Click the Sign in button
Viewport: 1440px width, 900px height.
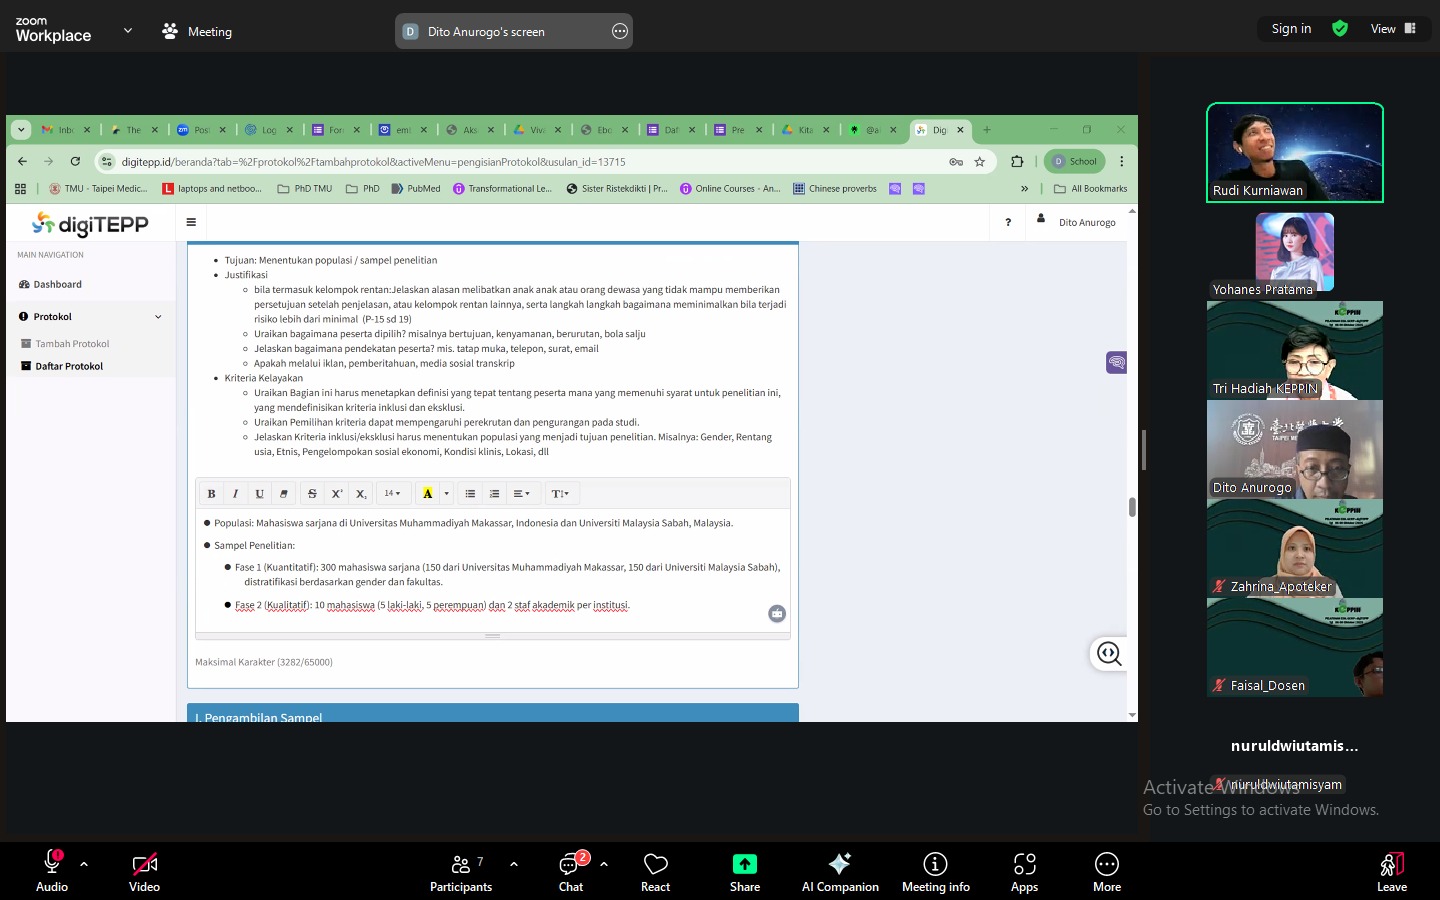pos(1291,29)
